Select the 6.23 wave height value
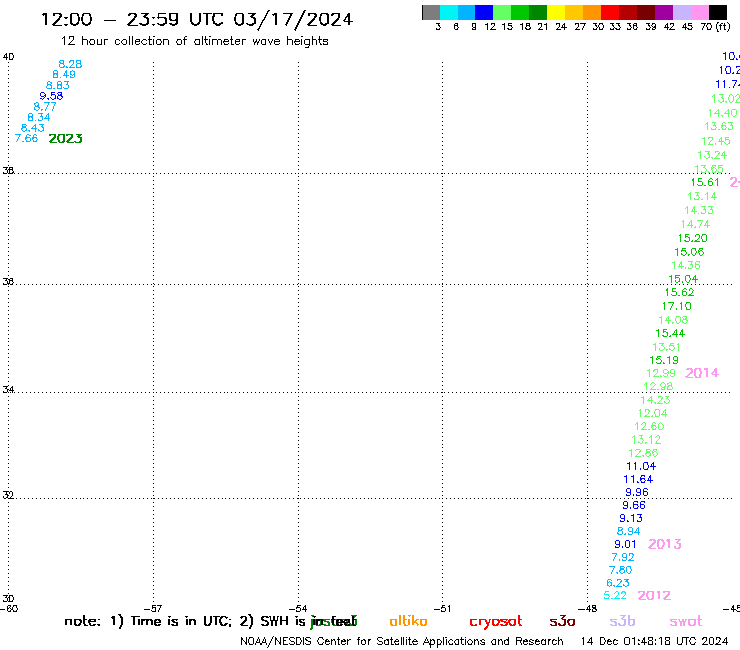This screenshot has width=740, height=650. (x=618, y=582)
